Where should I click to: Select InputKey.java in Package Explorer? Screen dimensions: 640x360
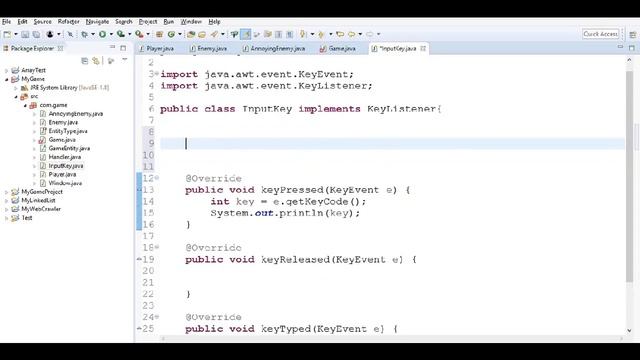click(x=66, y=166)
